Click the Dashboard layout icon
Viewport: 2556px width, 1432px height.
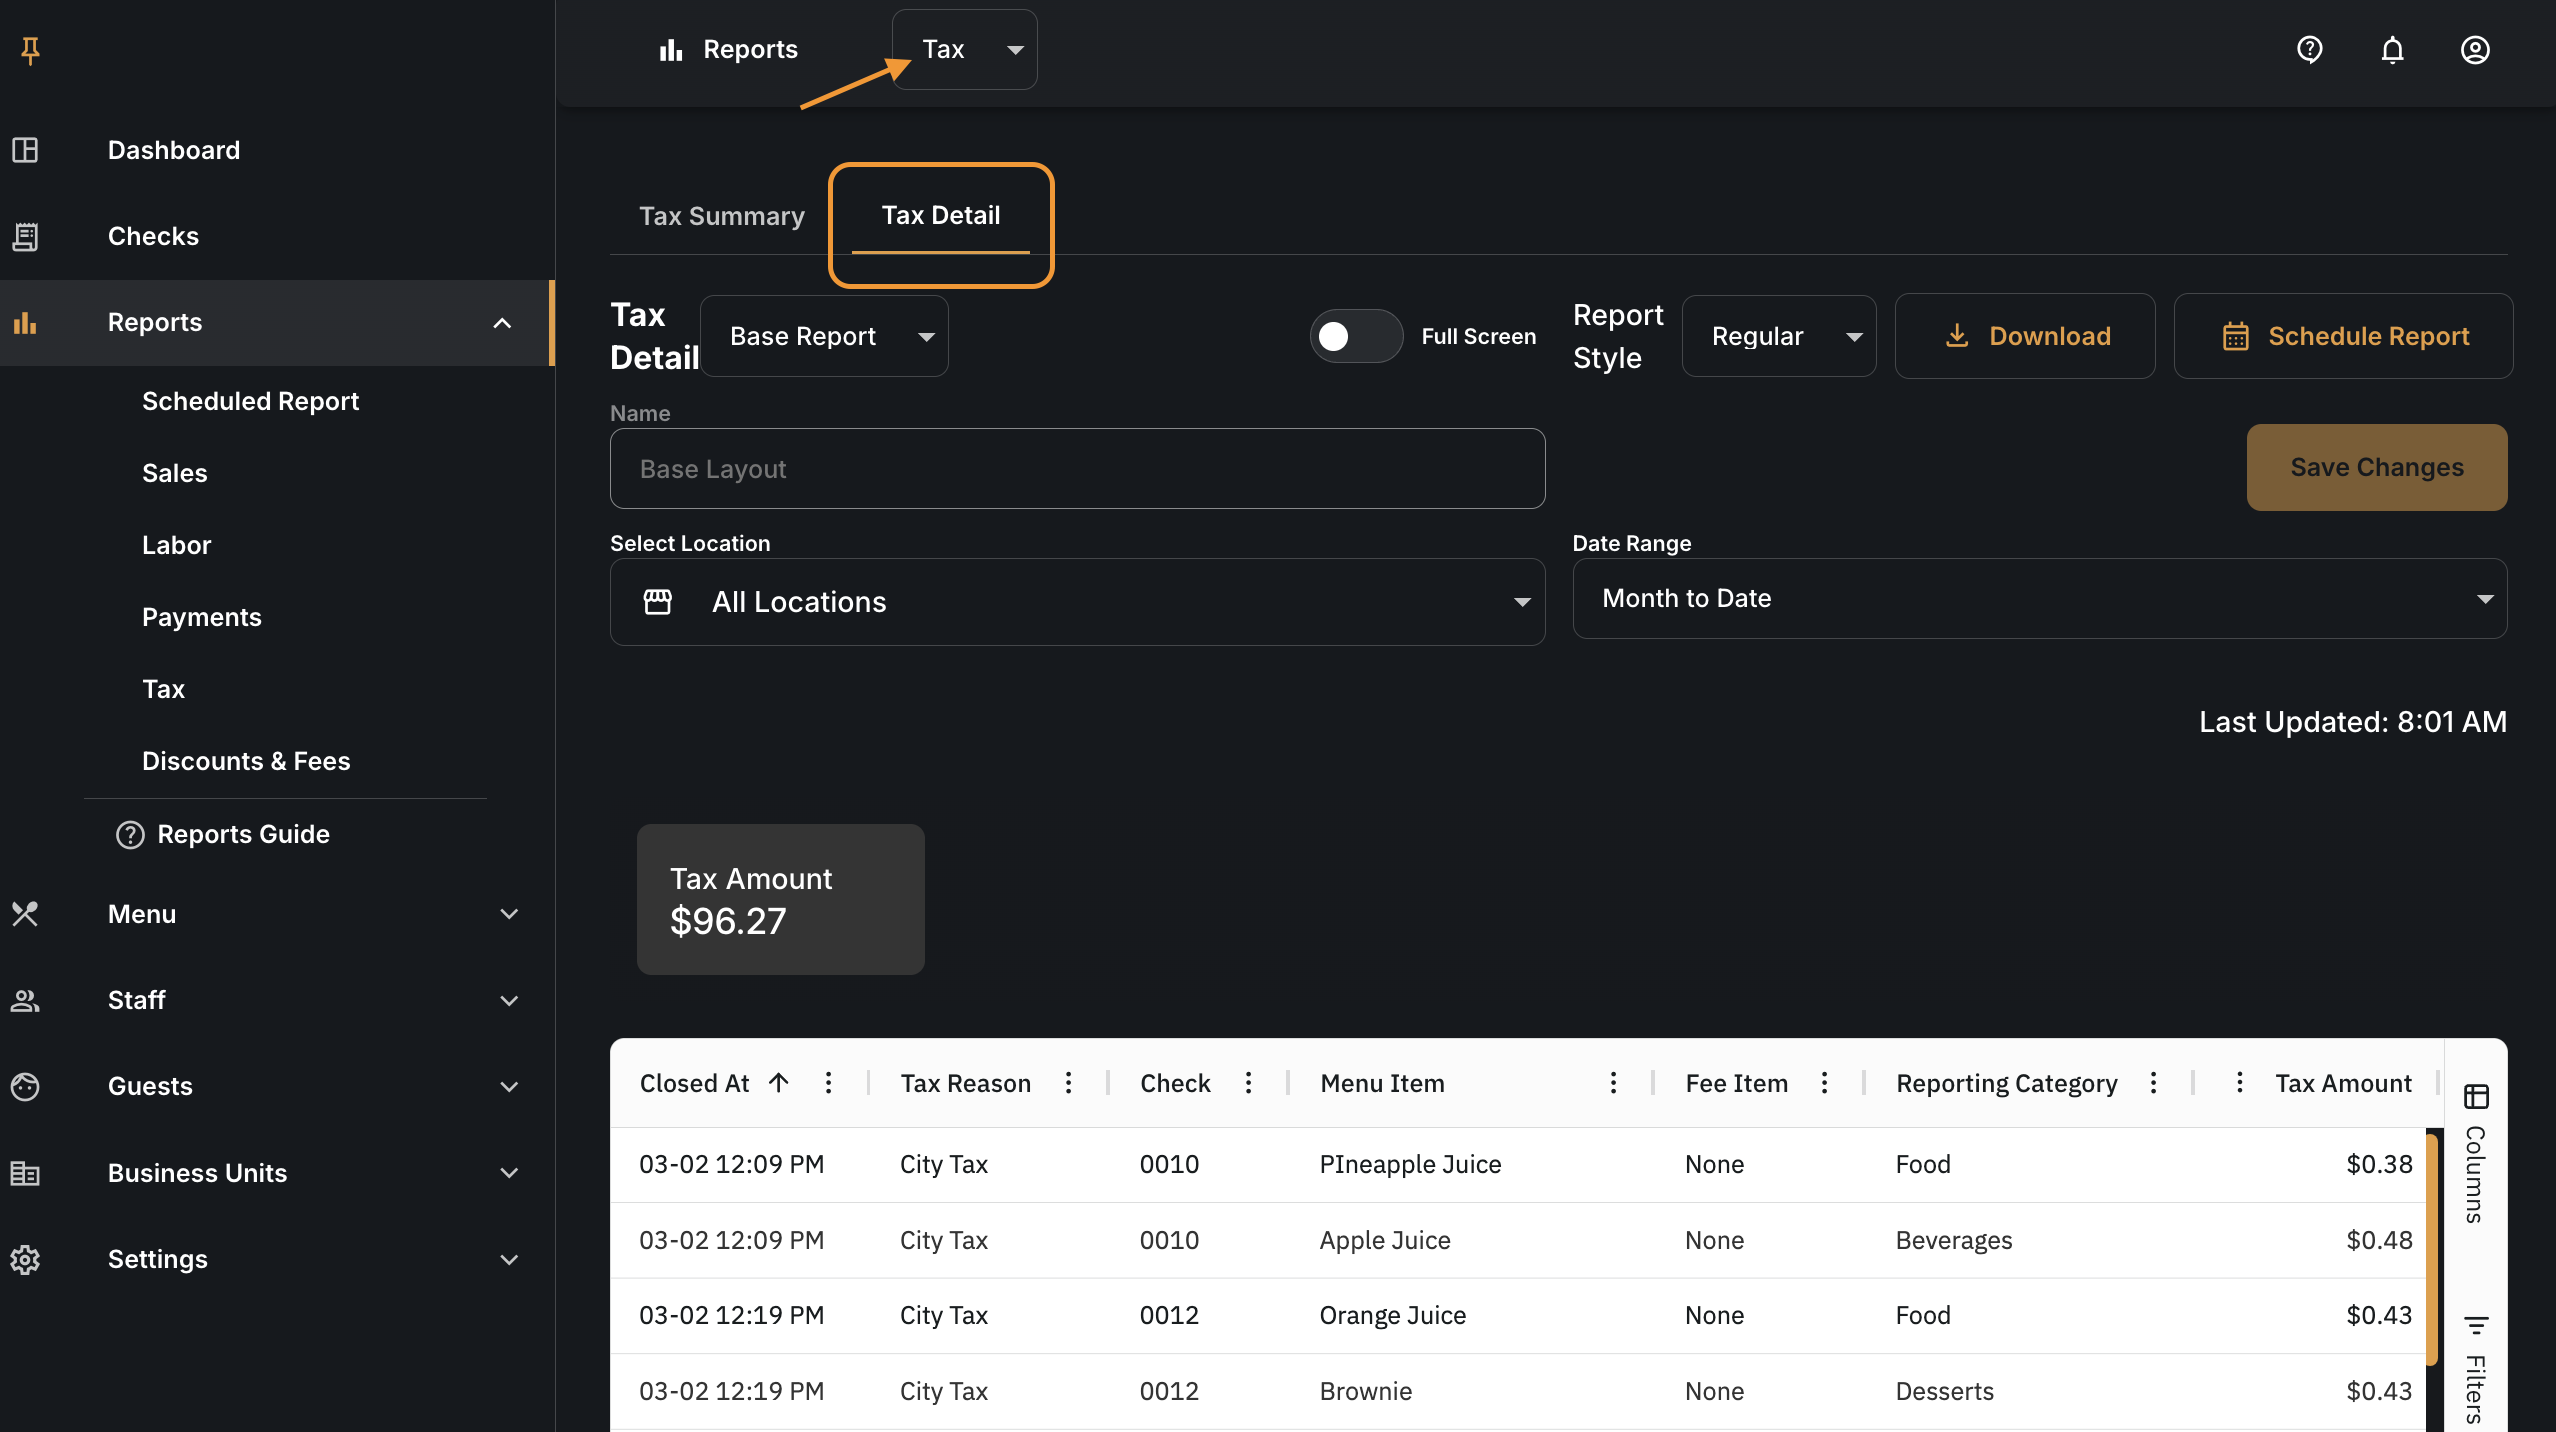[25, 150]
